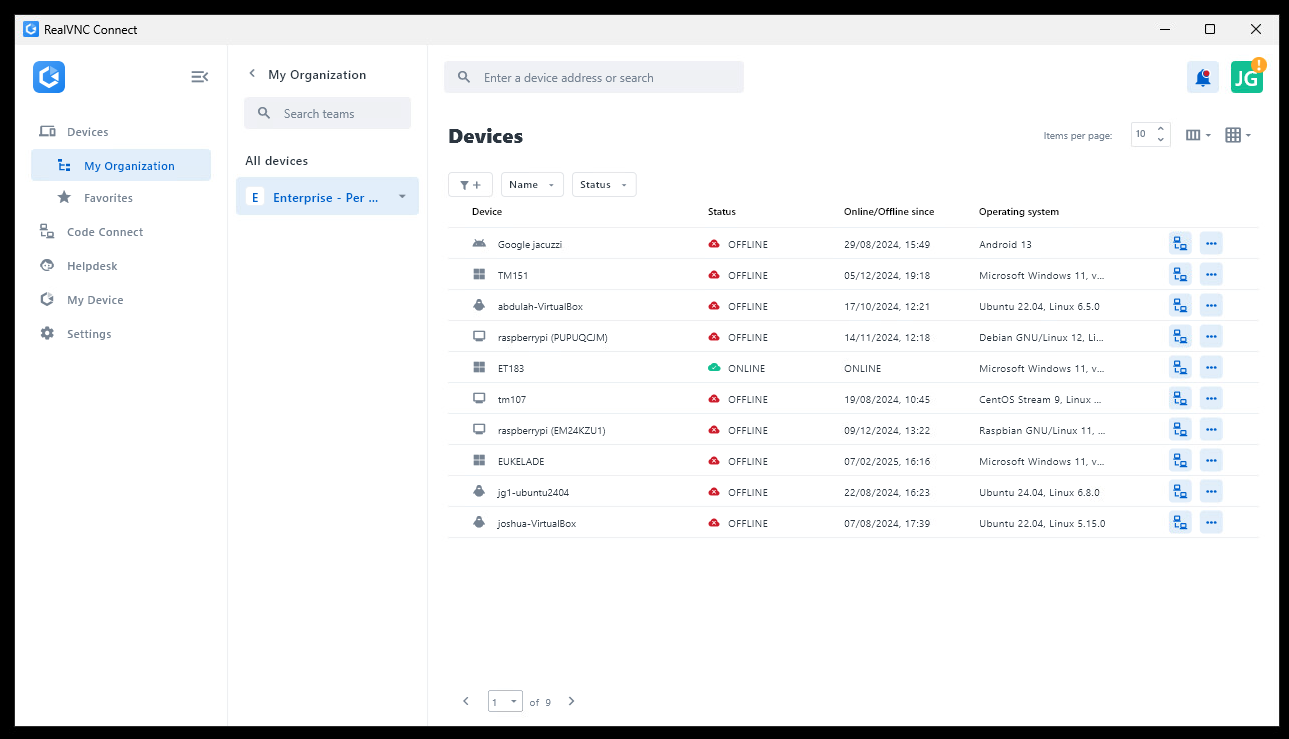Click the RealVNC logo in the sidebar
This screenshot has width=1289, height=739.
49,77
